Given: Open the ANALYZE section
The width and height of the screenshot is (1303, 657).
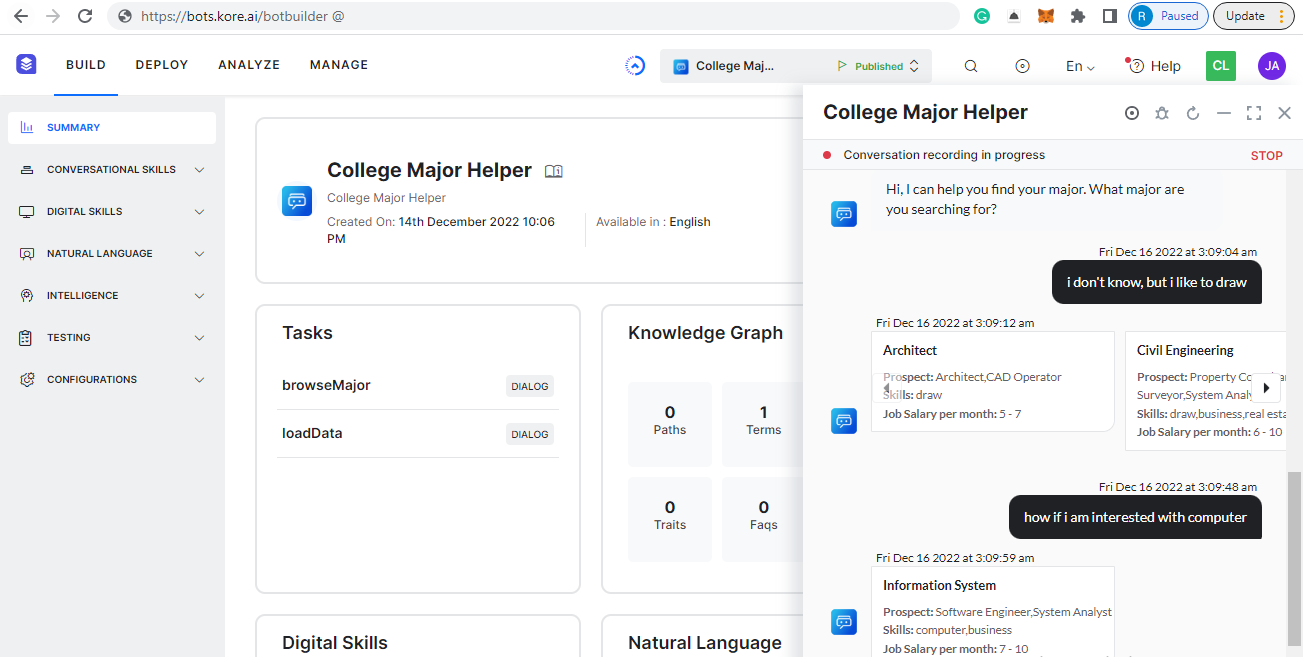Looking at the screenshot, I should pyautogui.click(x=248, y=64).
